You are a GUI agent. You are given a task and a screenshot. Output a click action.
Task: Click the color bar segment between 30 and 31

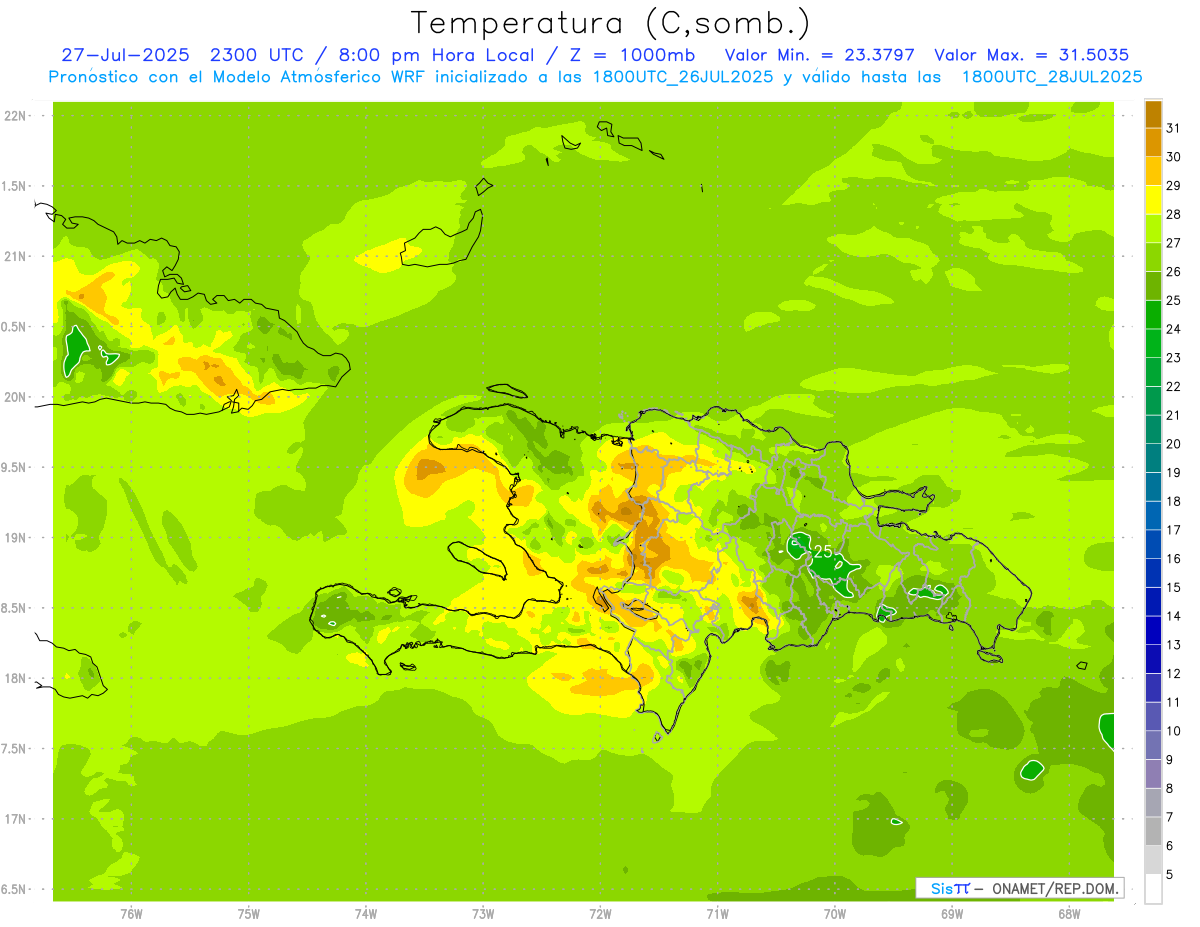1153,142
